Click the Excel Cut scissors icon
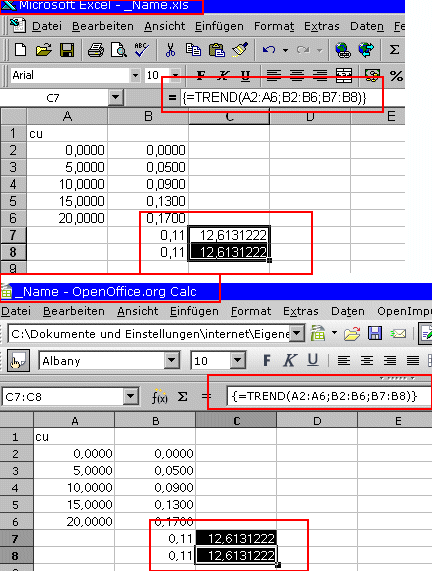 pos(170,50)
